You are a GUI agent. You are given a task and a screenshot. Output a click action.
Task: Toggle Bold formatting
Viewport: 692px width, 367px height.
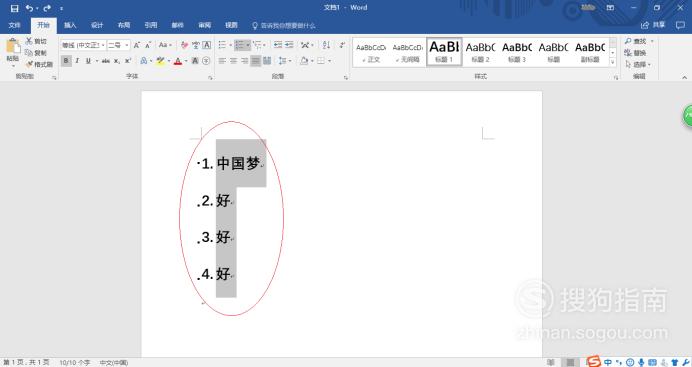pos(66,61)
